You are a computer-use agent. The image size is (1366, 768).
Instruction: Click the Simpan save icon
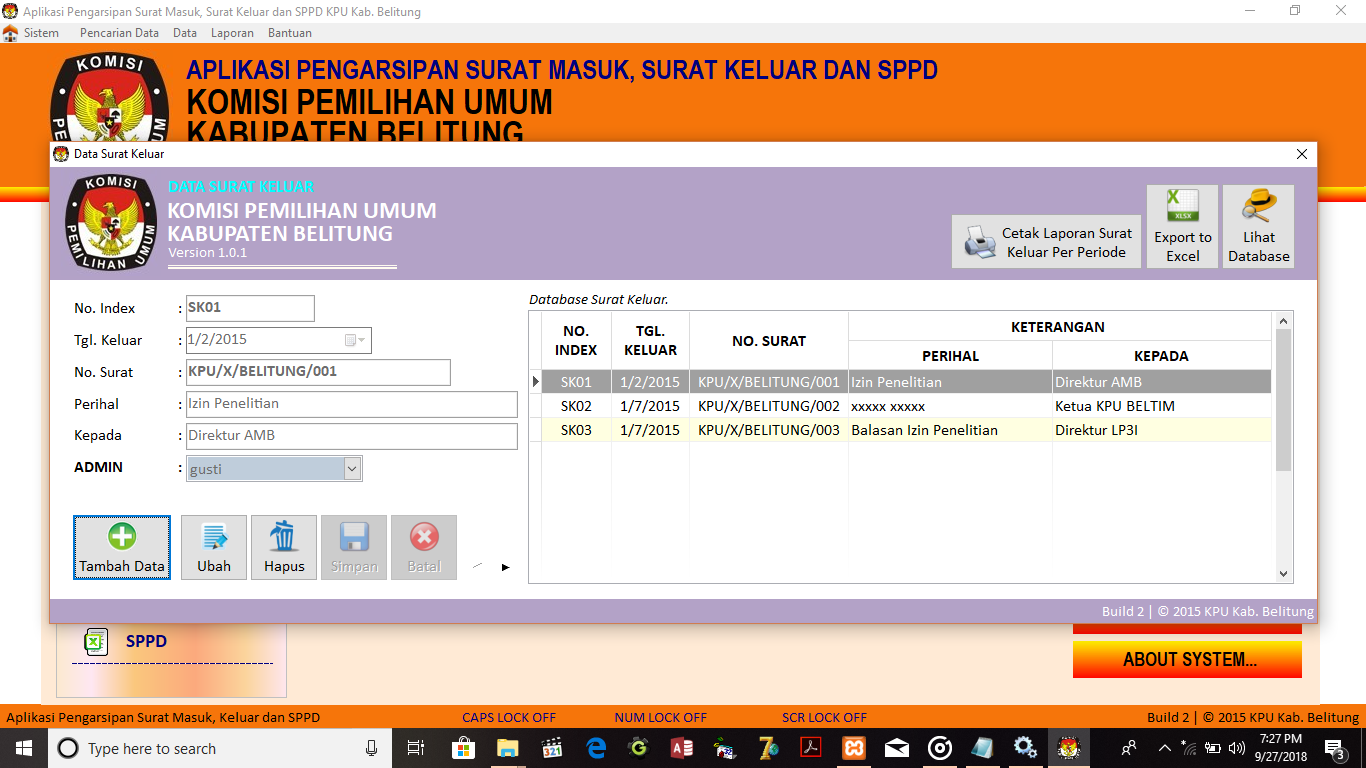tap(353, 539)
